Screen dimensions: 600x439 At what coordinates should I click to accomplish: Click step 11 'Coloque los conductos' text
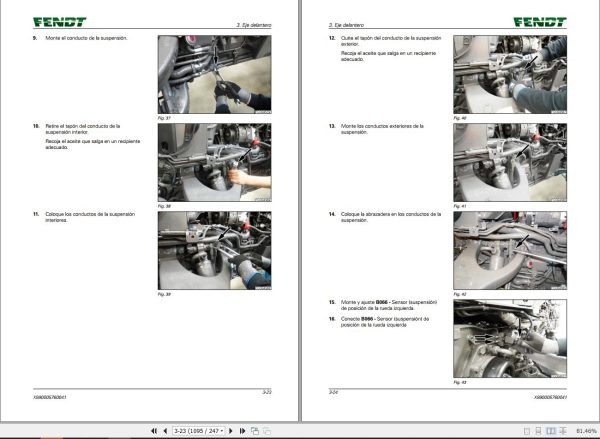(90, 217)
